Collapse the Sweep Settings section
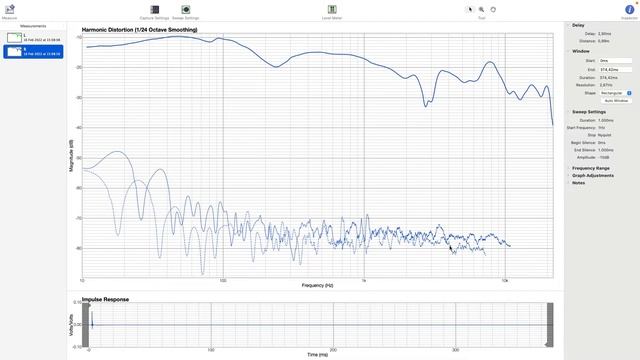 click(x=569, y=112)
